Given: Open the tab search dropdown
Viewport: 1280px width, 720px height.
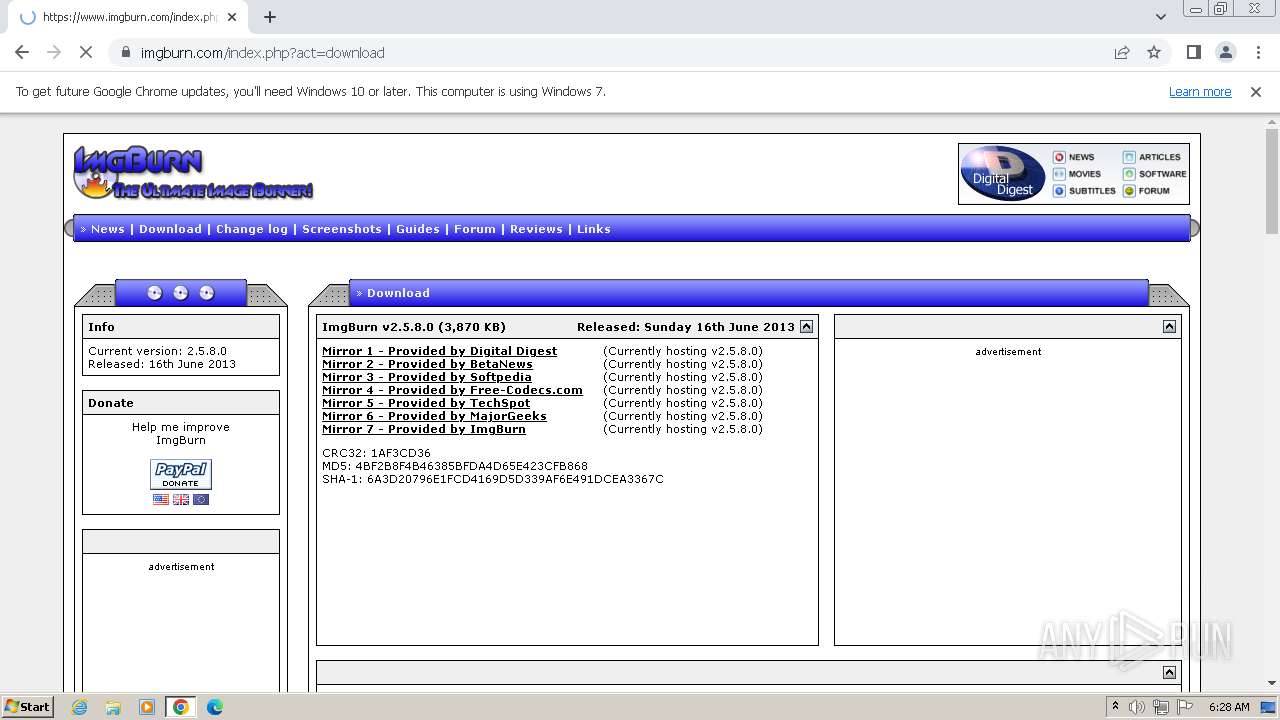Looking at the screenshot, I should coord(1160,17).
